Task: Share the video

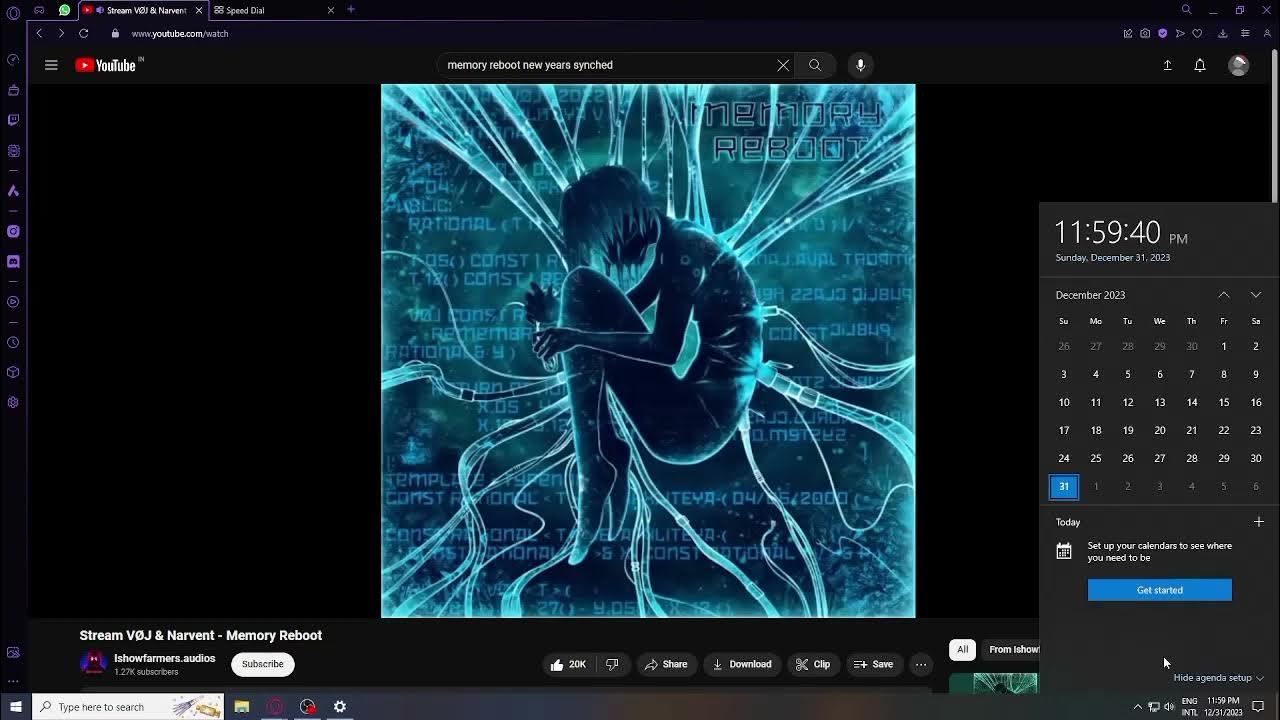Action: (x=666, y=664)
